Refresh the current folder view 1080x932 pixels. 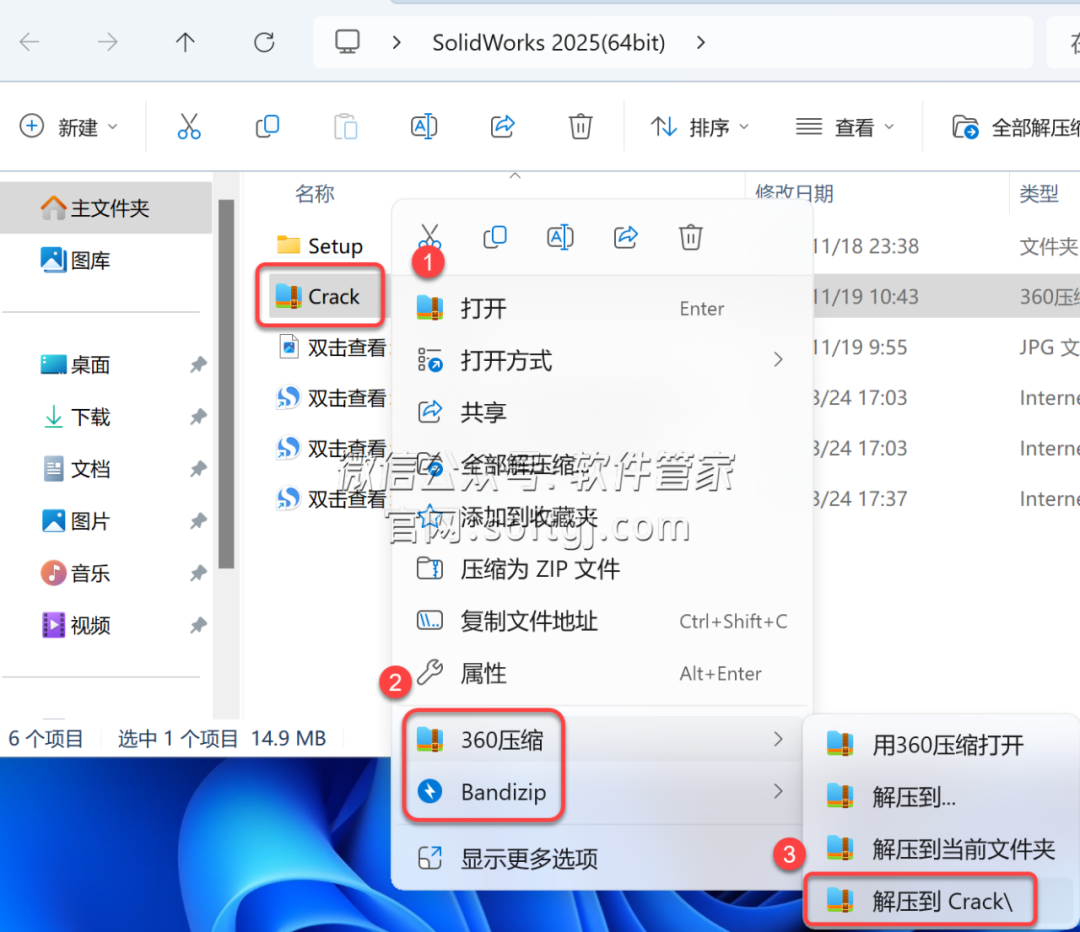point(264,43)
